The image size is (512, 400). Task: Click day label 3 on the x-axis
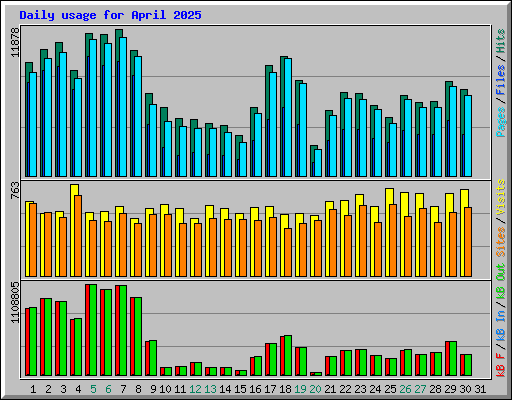tap(63, 389)
